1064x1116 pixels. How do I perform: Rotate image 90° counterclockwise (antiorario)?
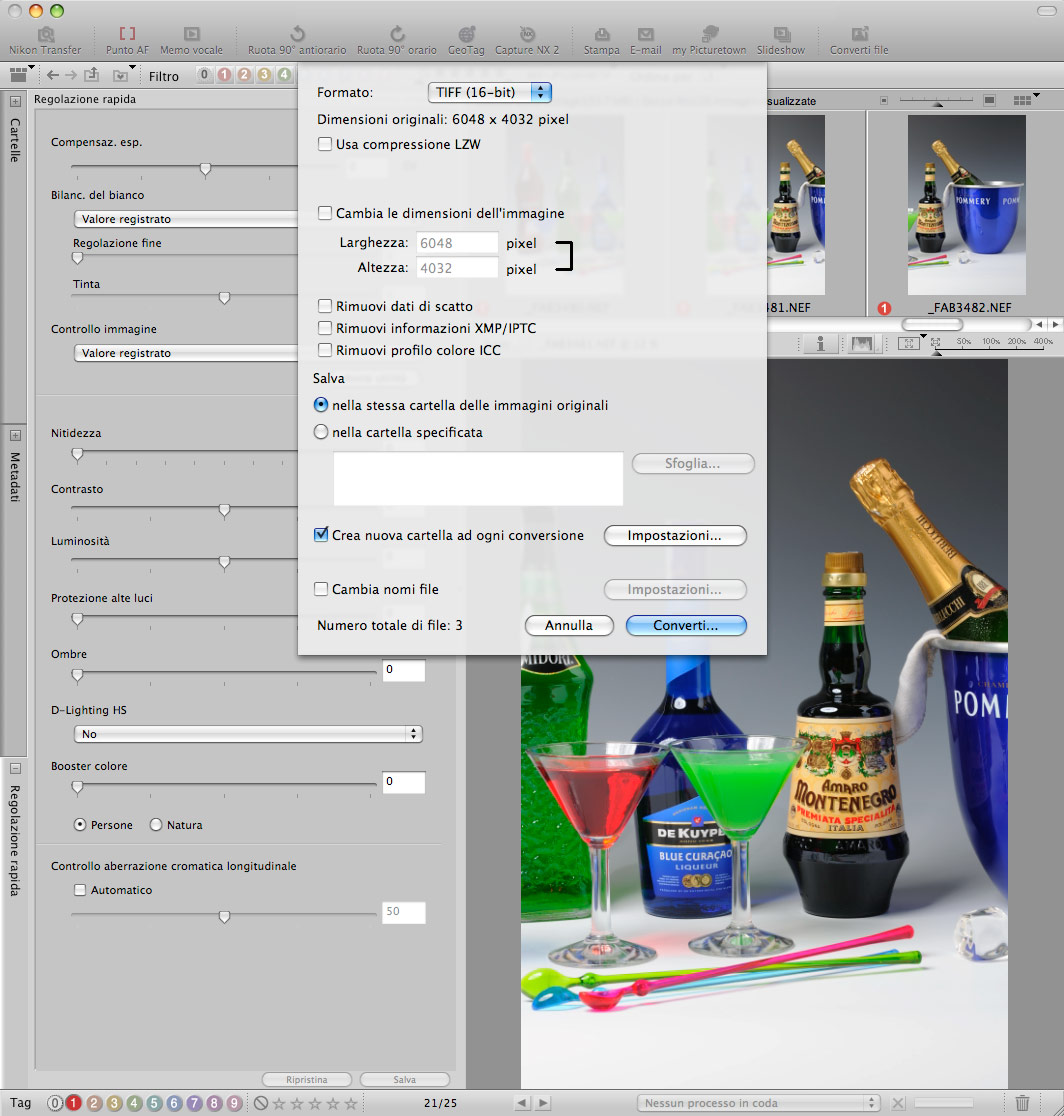(297, 41)
